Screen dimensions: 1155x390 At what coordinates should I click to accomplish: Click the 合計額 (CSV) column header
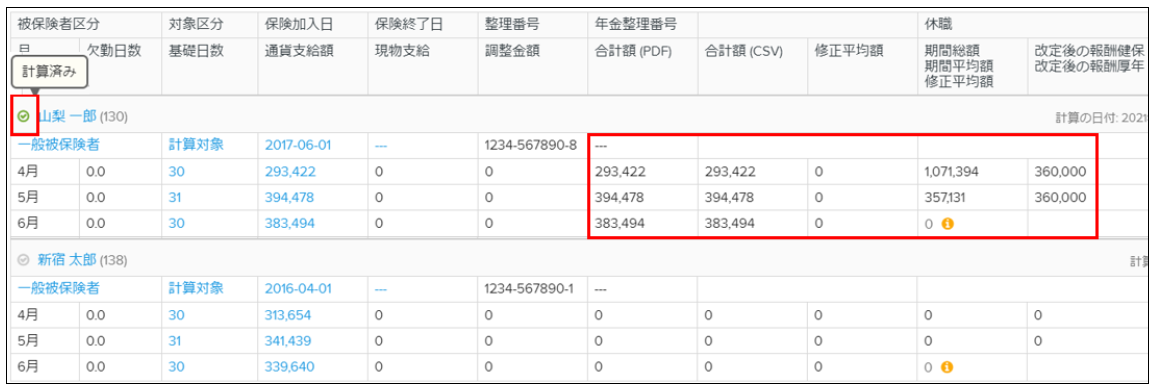[x=741, y=51]
